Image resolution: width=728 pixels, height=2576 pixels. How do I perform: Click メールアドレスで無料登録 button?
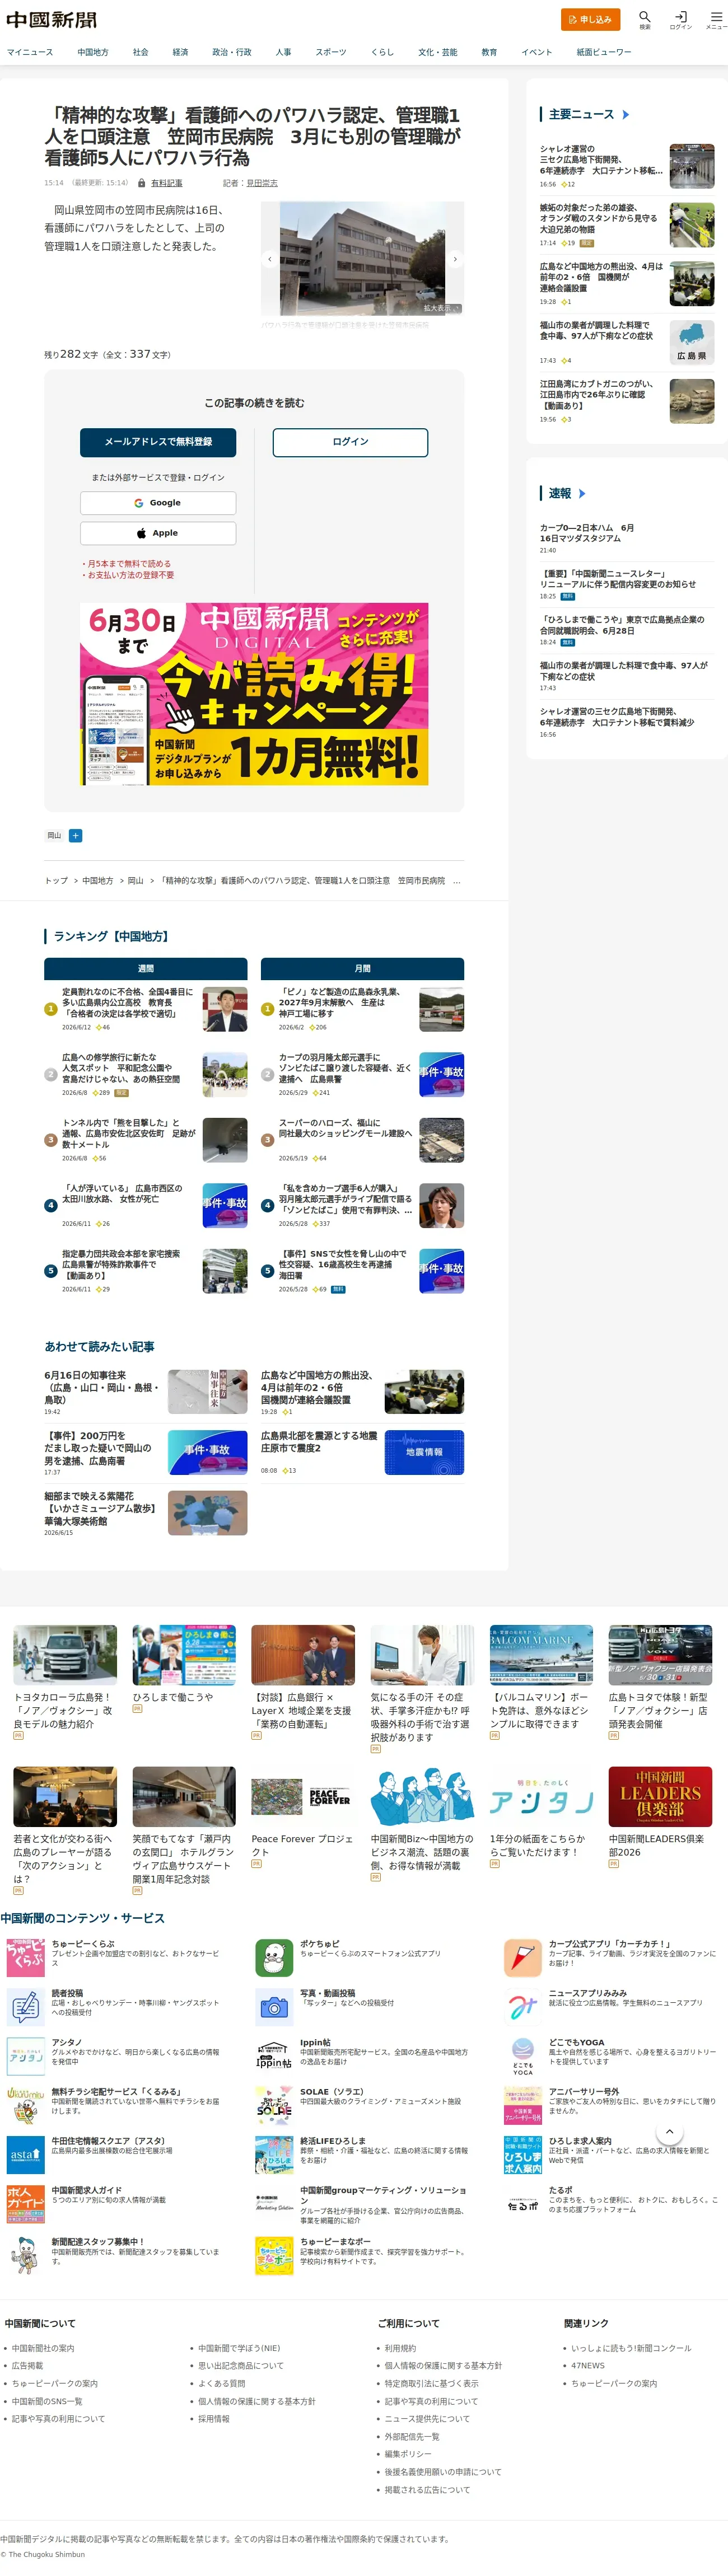158,442
